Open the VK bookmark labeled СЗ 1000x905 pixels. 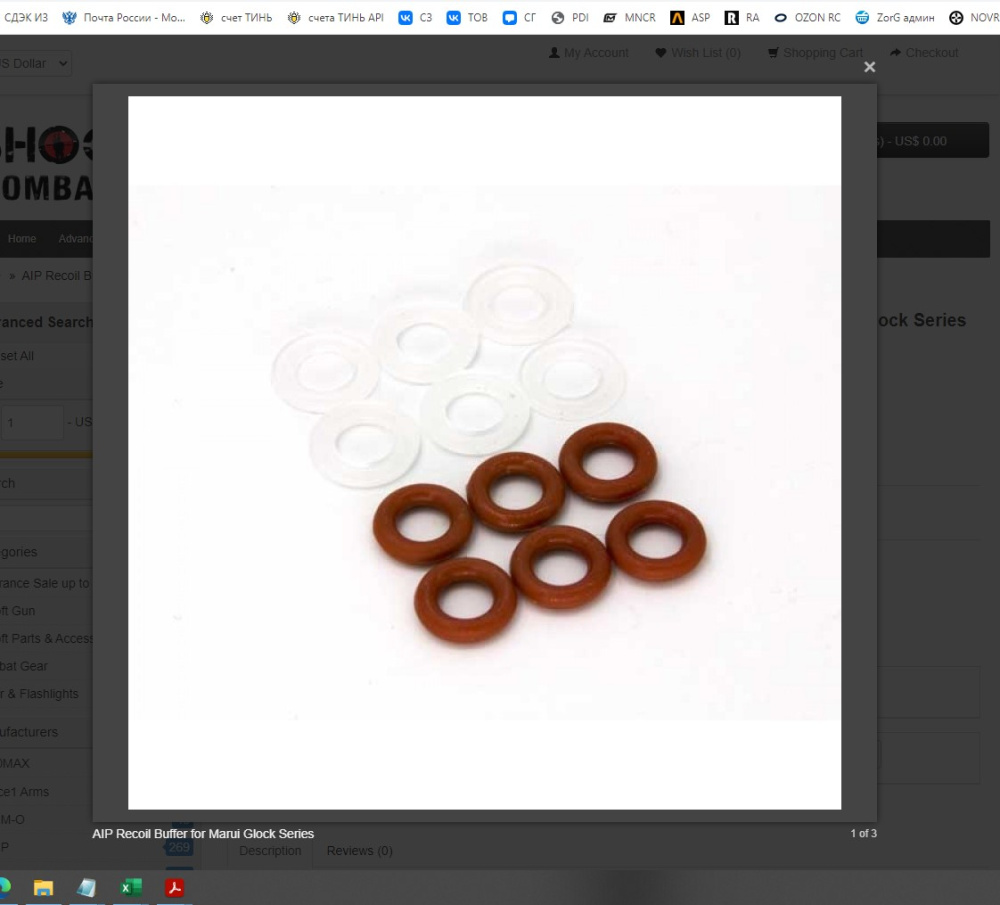click(415, 18)
